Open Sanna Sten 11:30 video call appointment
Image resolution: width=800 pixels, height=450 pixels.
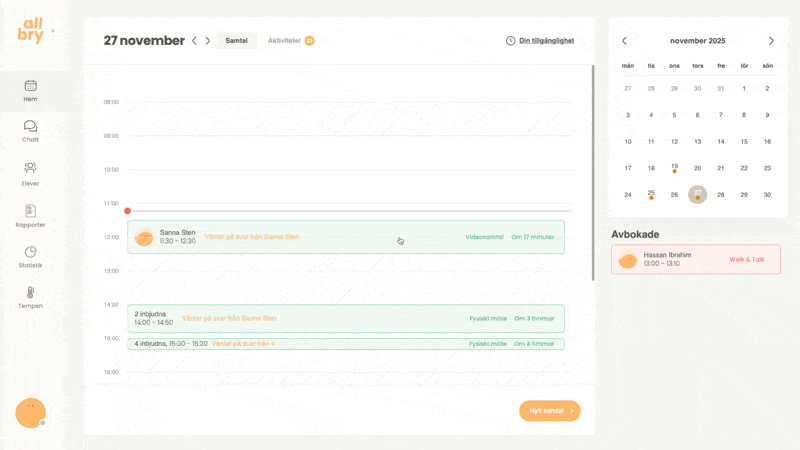[345, 237]
